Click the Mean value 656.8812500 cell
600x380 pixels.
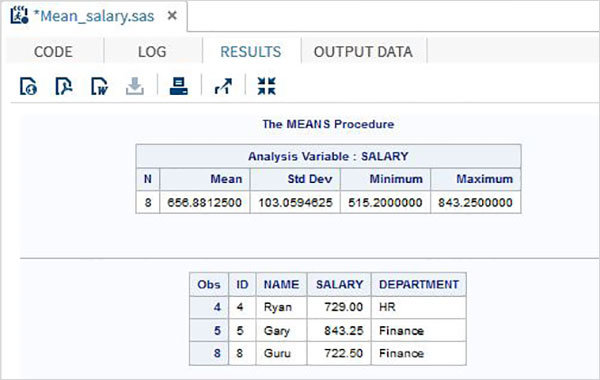204,202
